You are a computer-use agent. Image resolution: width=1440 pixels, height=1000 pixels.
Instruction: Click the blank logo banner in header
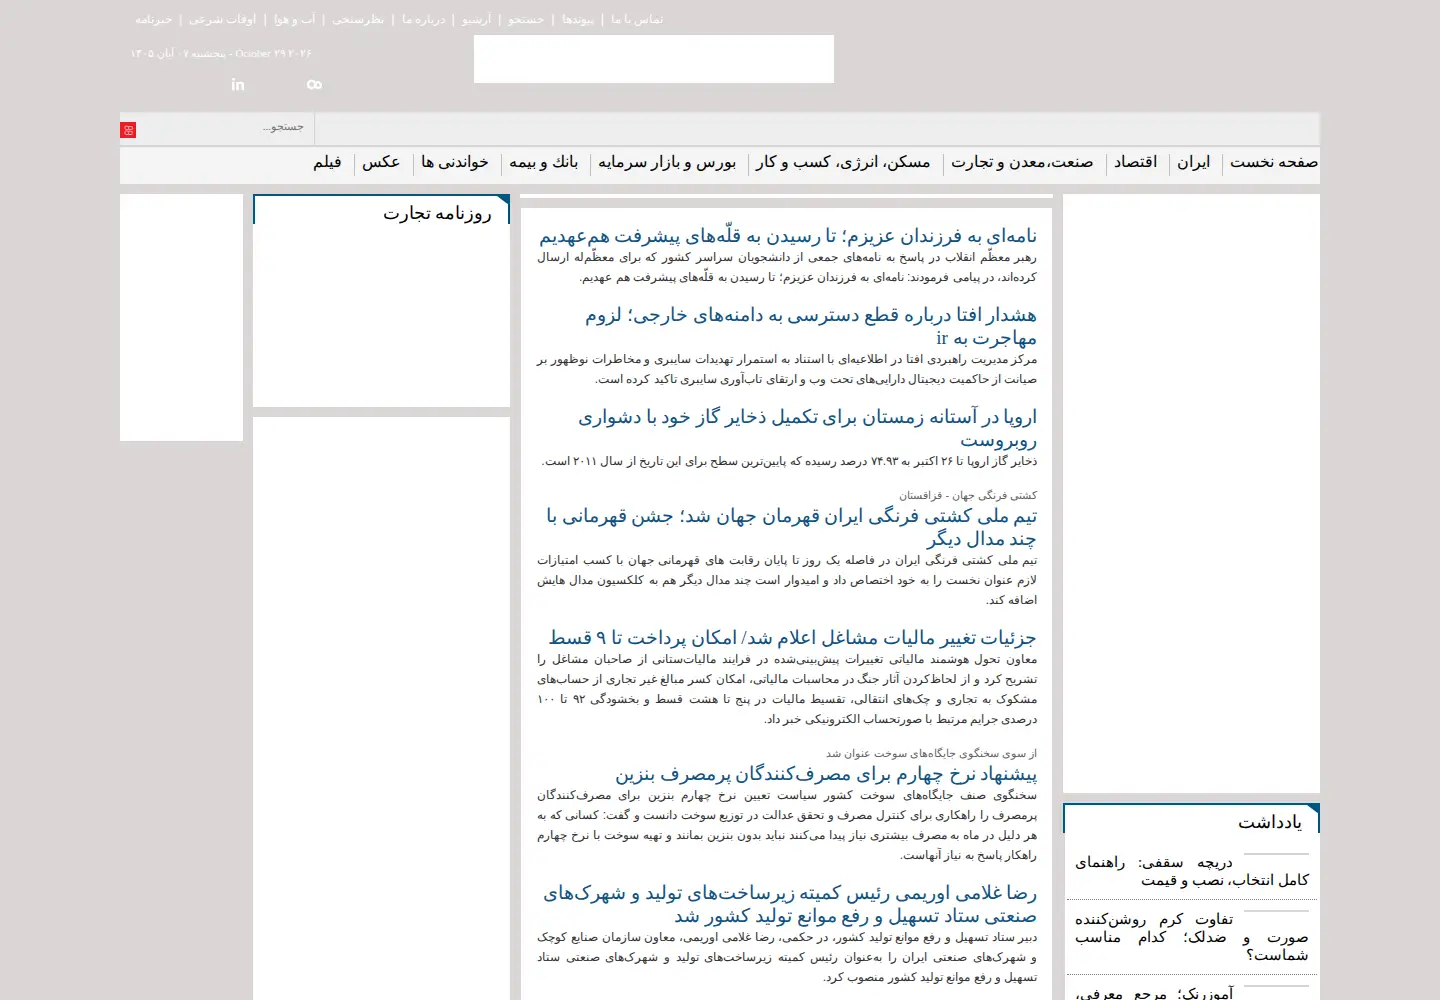(x=654, y=59)
